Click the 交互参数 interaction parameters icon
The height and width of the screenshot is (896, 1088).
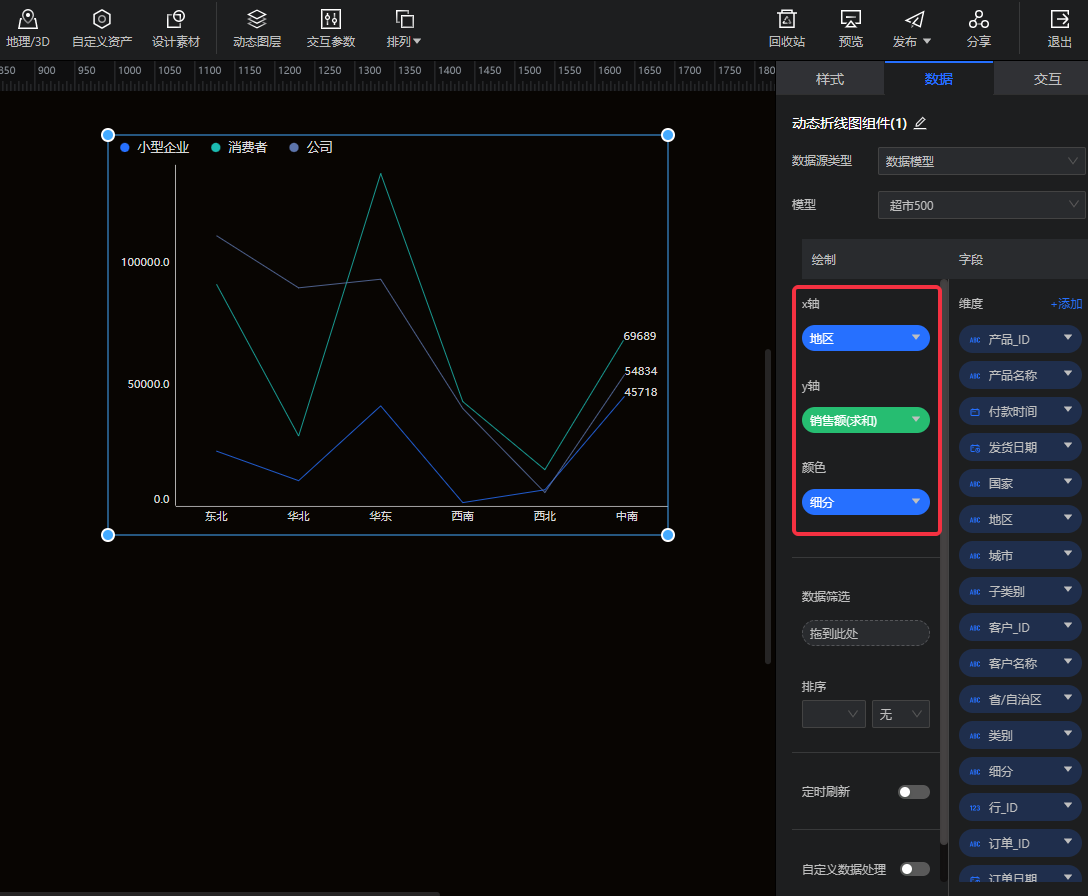(x=331, y=20)
